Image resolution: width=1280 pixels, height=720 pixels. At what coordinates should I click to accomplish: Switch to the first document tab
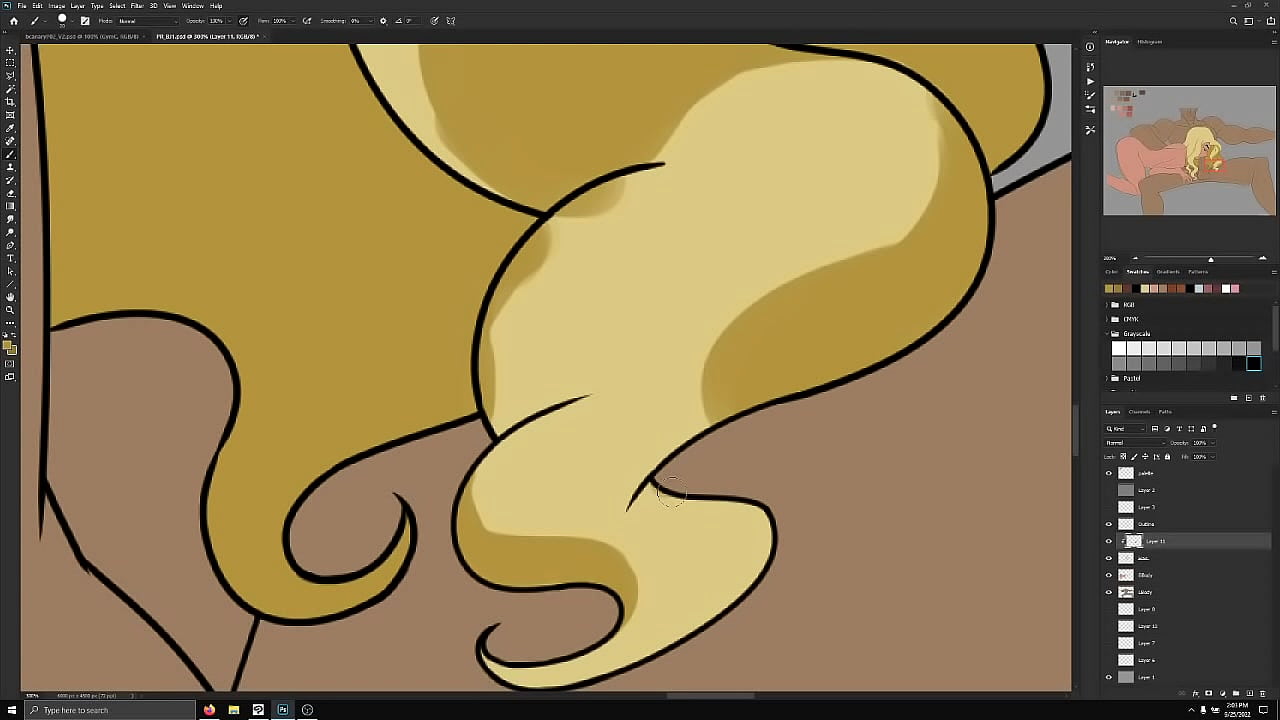82,36
